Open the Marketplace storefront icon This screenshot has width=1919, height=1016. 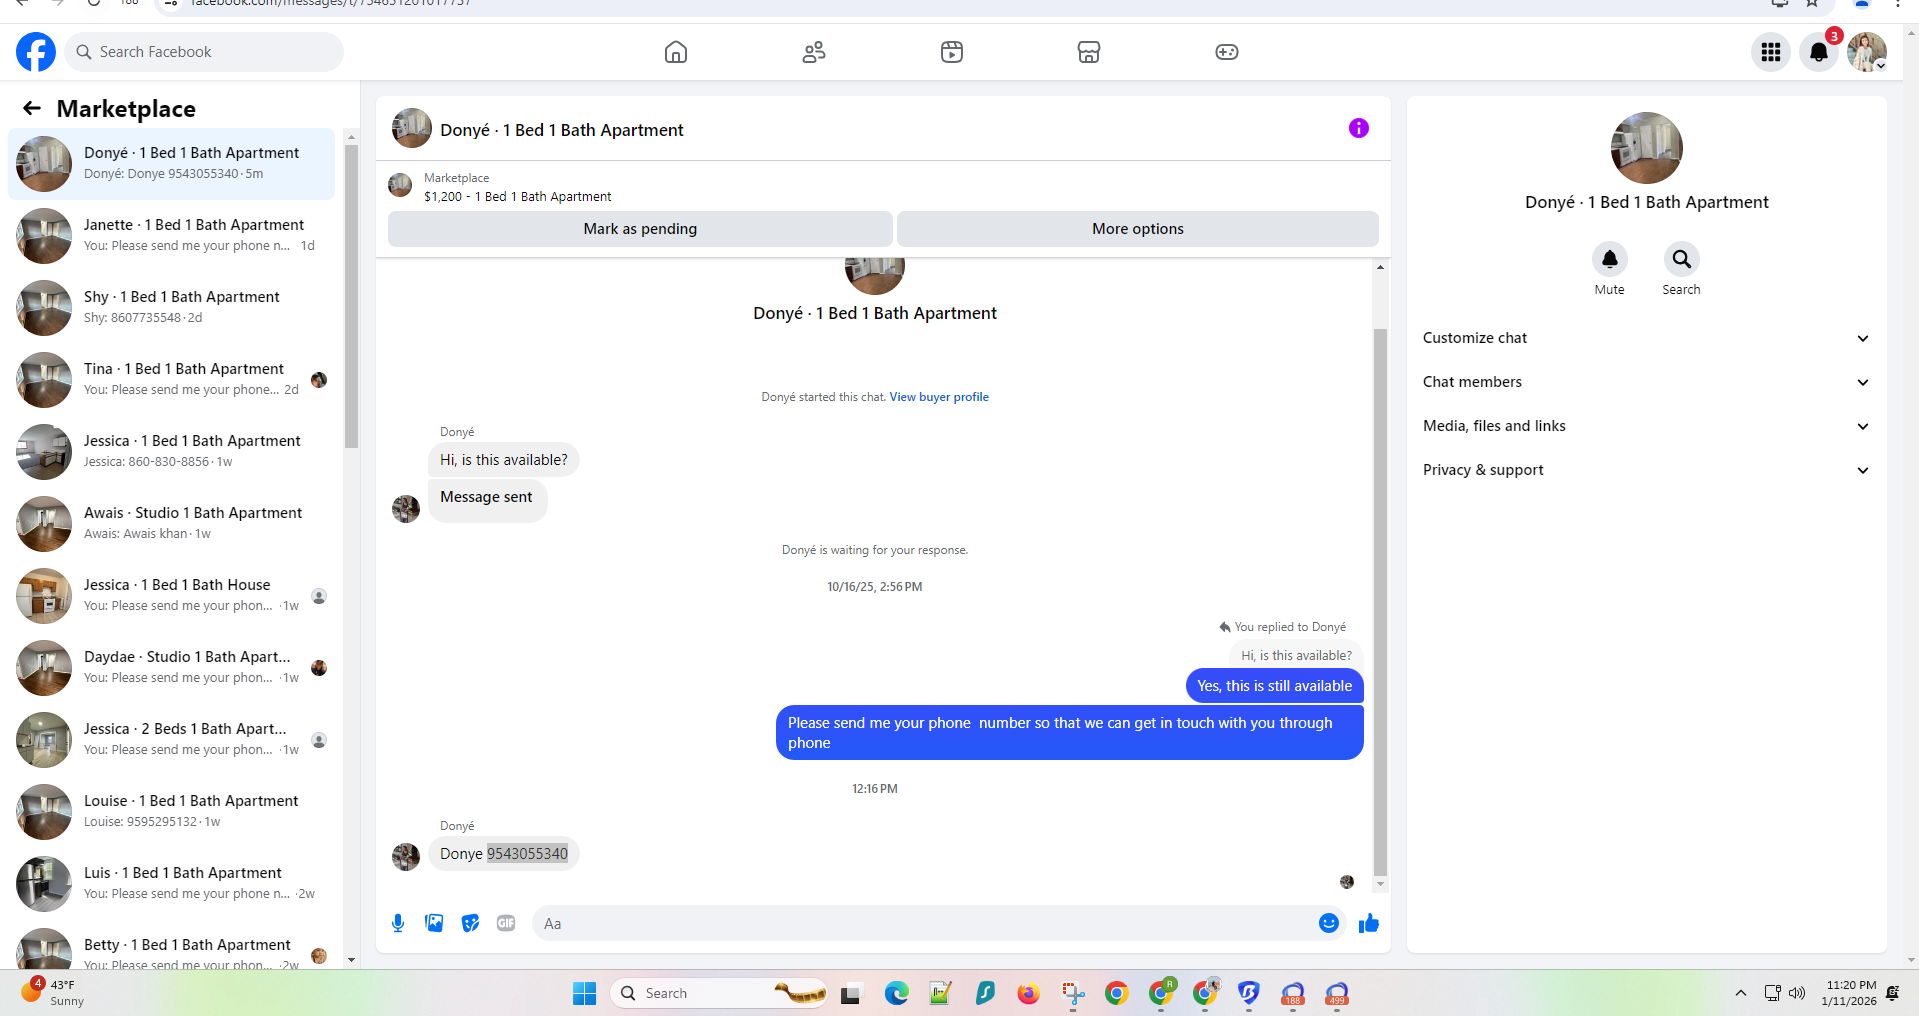(x=1089, y=52)
